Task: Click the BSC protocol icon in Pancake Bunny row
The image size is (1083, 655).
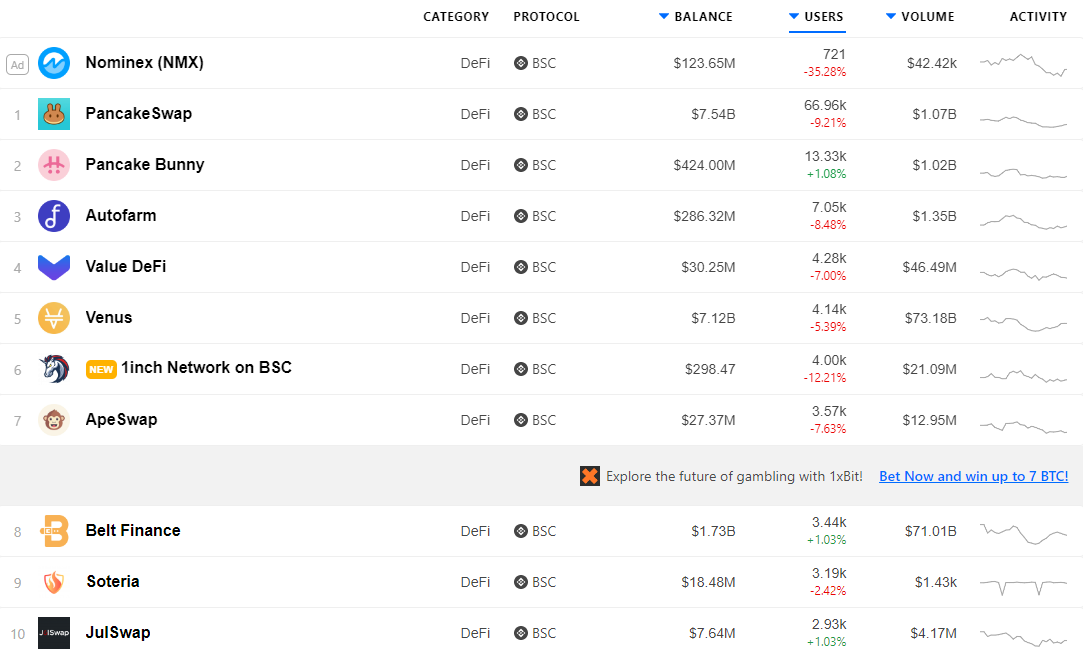Action: point(521,165)
